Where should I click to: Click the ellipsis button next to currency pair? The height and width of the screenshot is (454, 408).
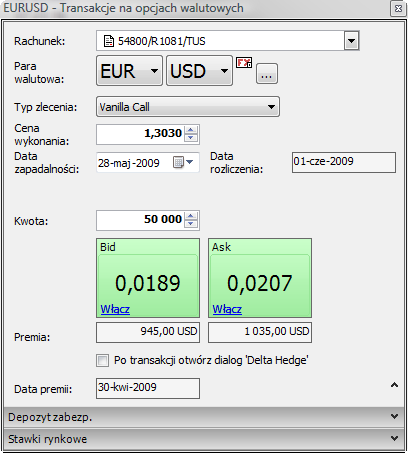(x=267, y=73)
